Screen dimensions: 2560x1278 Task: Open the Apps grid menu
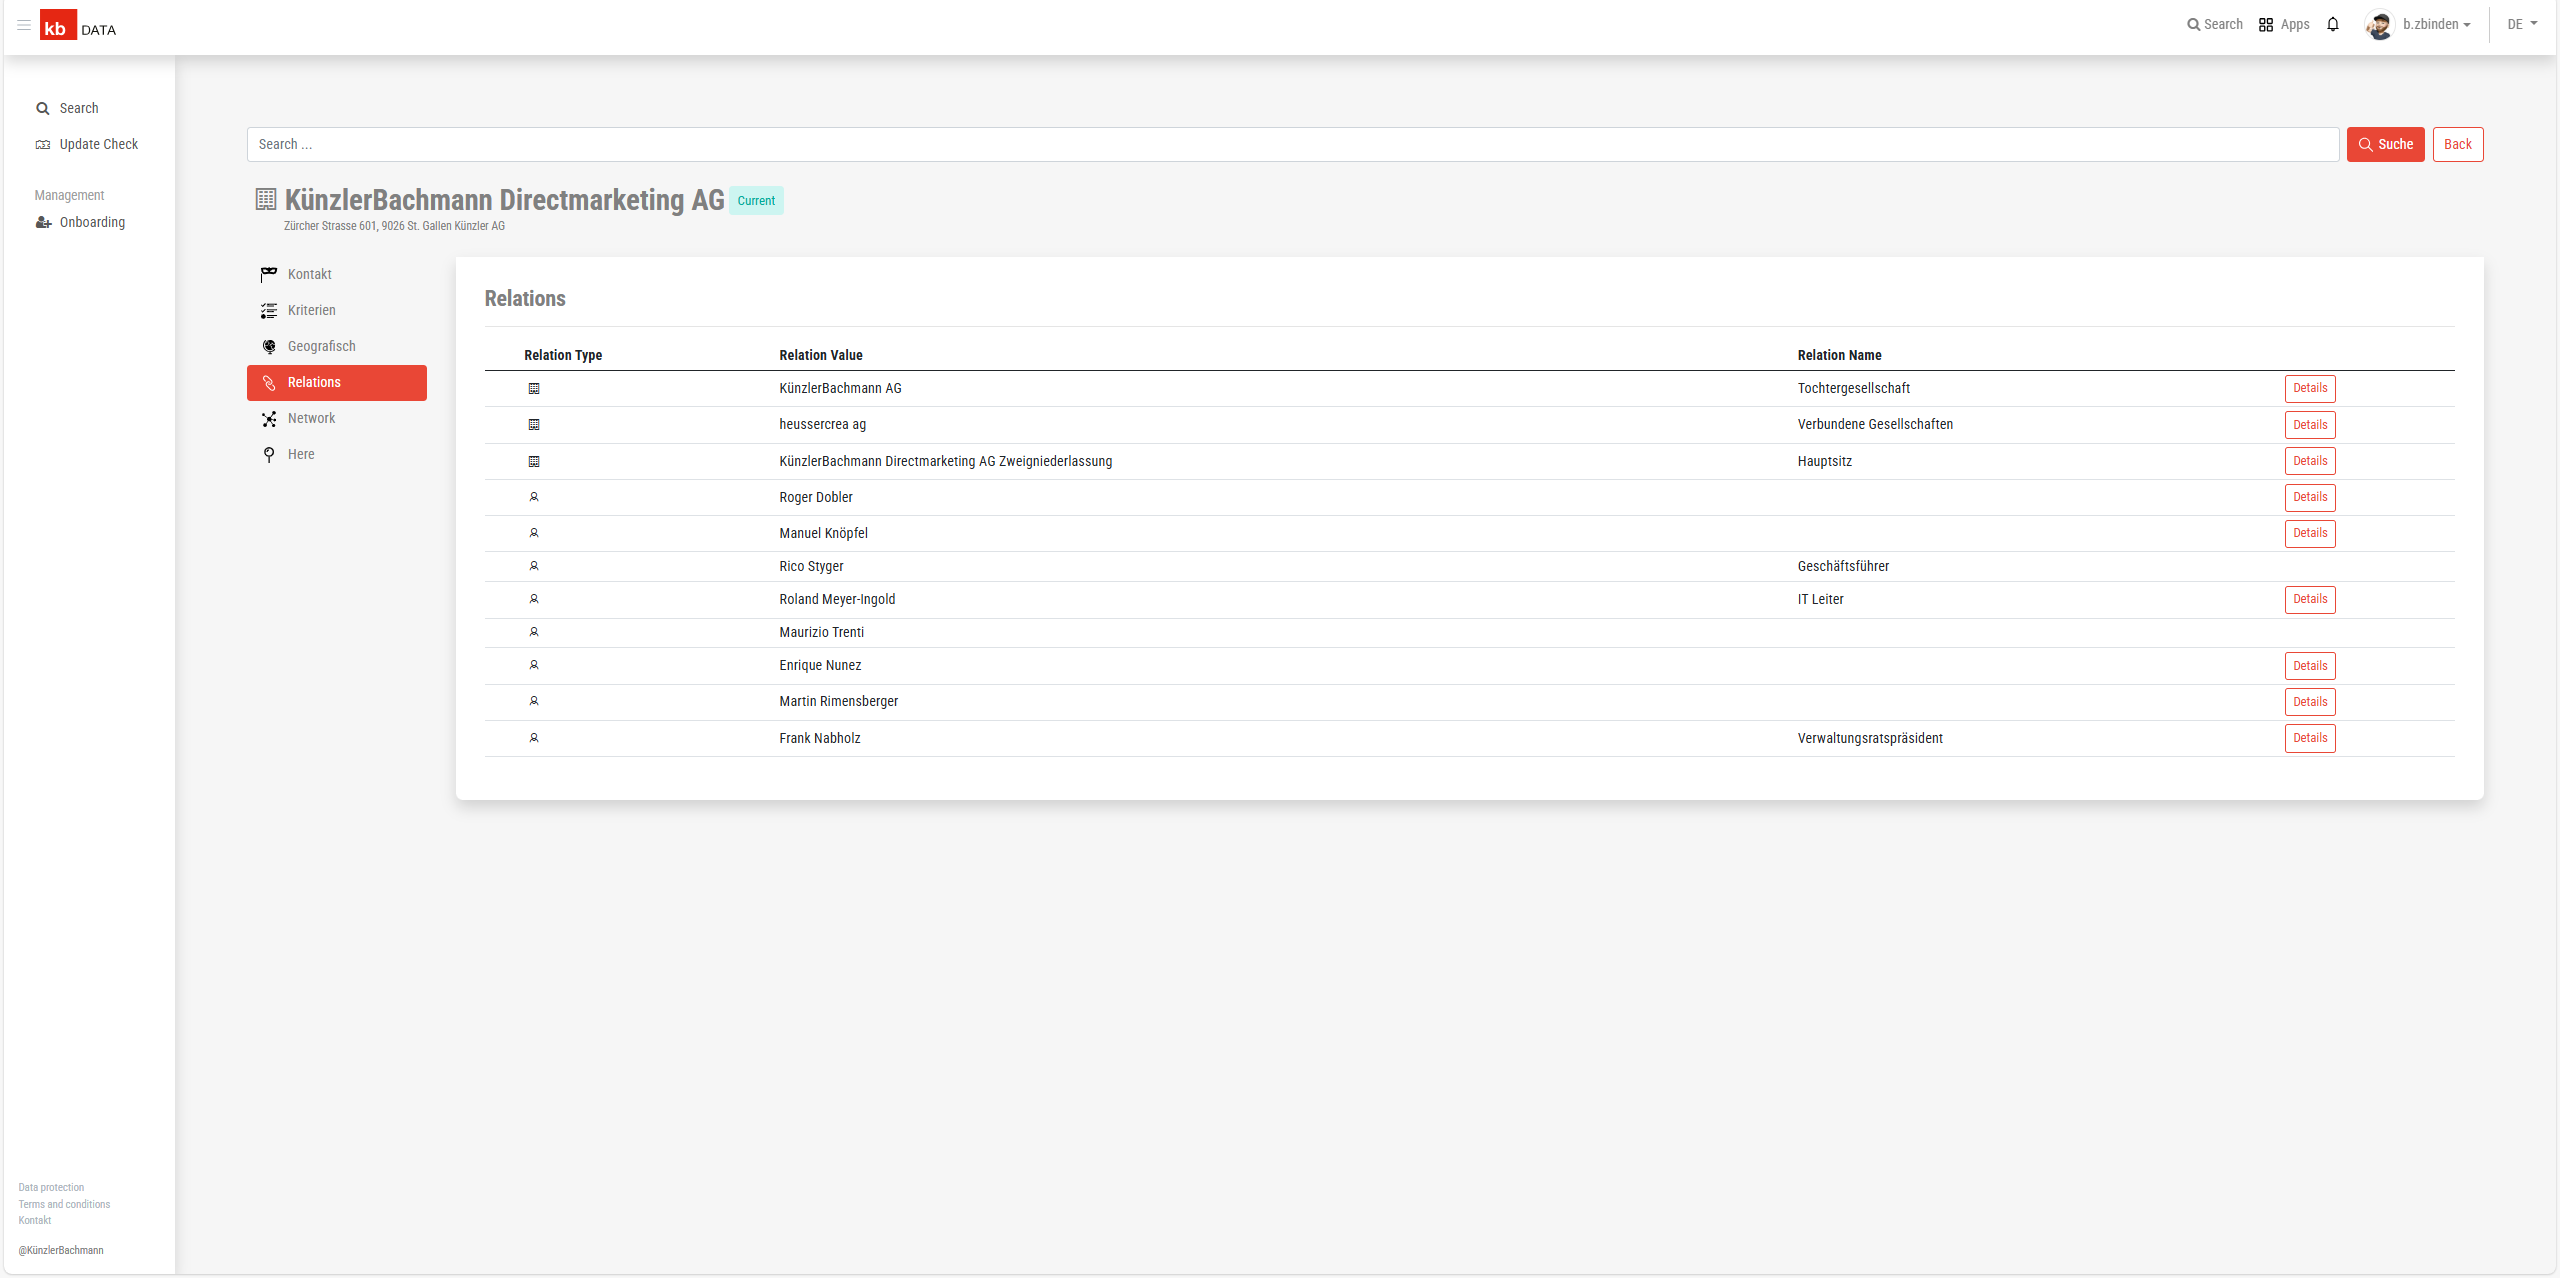tap(2284, 24)
